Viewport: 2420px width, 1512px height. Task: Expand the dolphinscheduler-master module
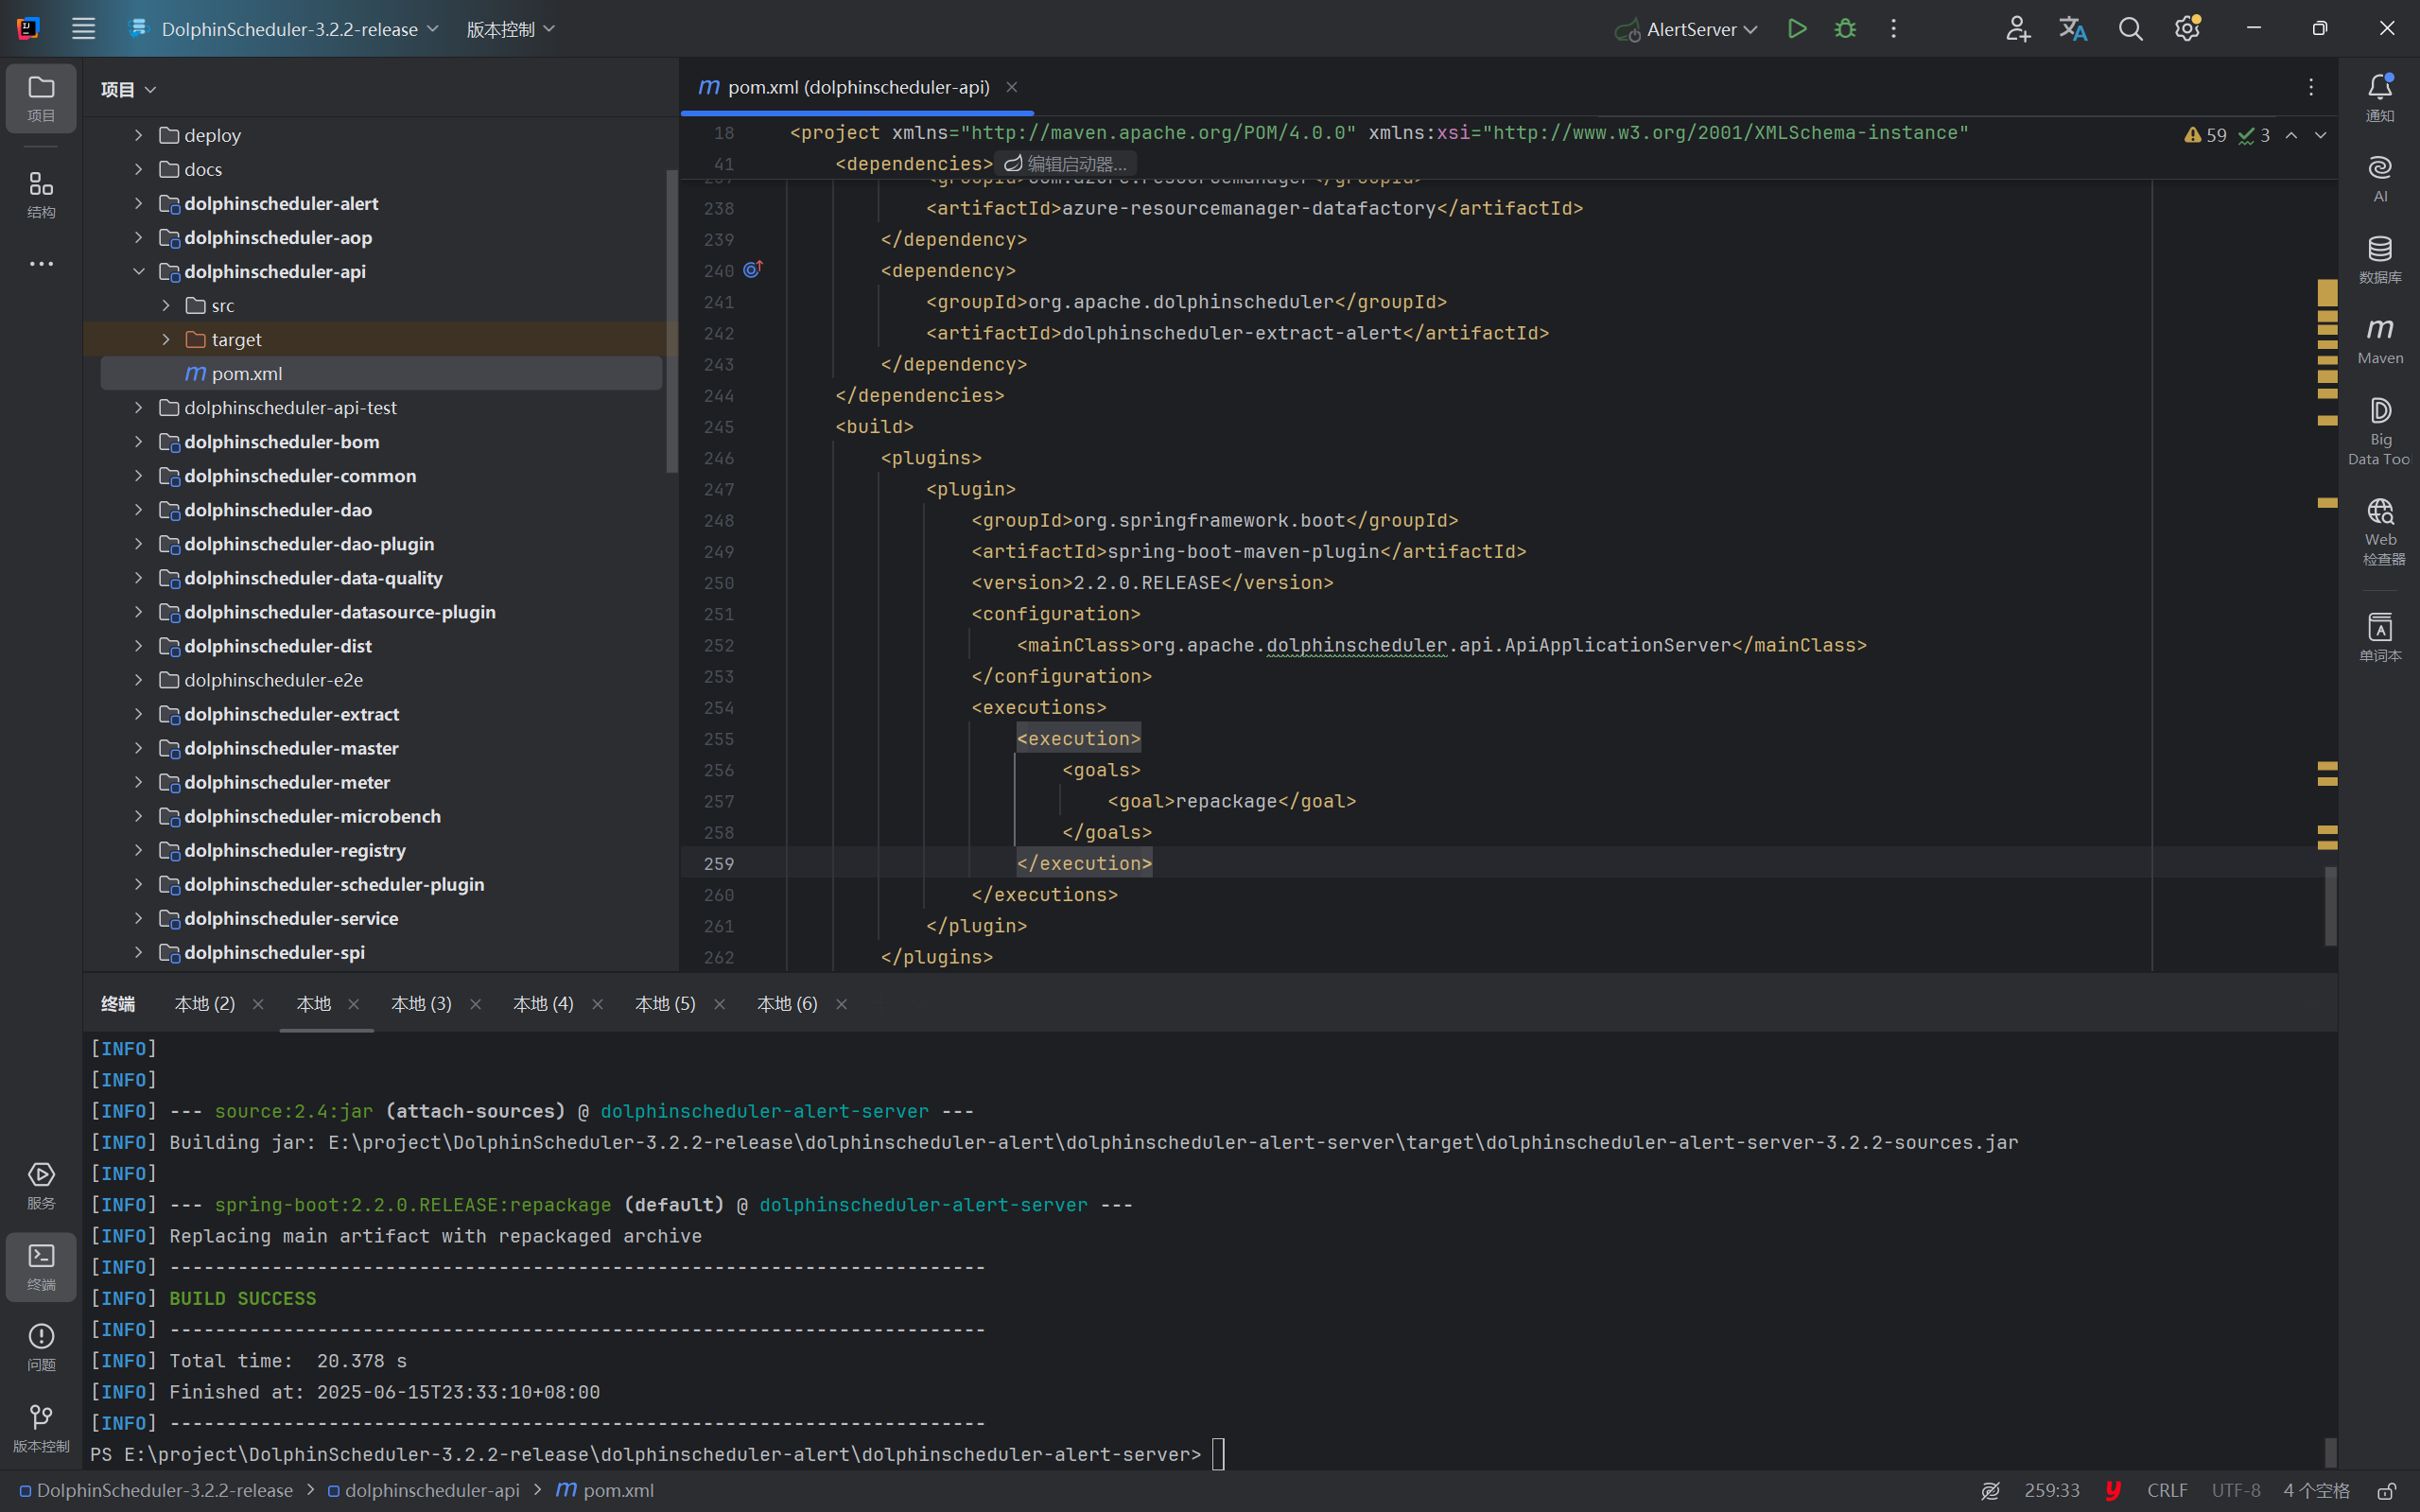pyautogui.click(x=139, y=748)
